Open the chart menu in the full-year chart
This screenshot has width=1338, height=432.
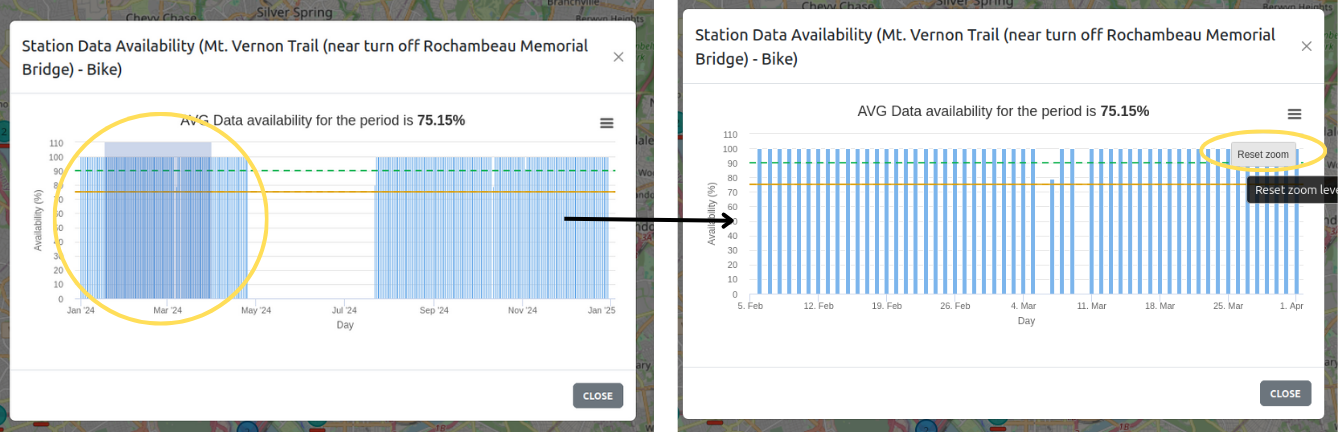tap(606, 123)
